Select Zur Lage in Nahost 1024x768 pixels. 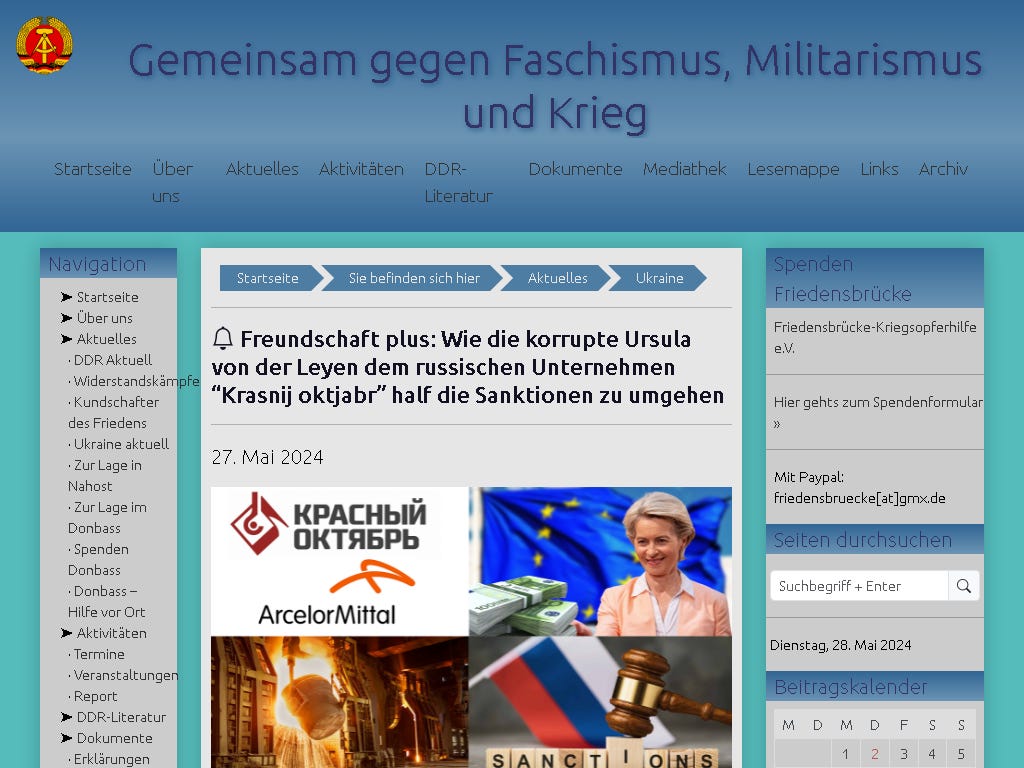point(104,475)
